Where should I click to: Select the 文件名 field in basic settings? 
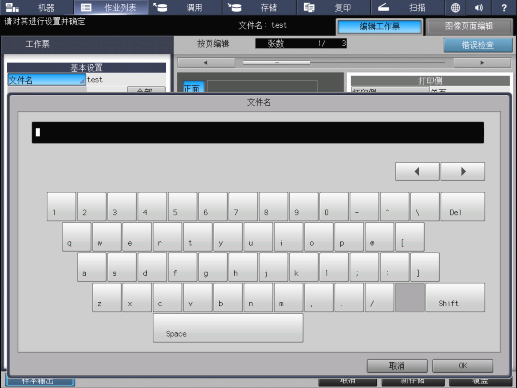(x=46, y=80)
